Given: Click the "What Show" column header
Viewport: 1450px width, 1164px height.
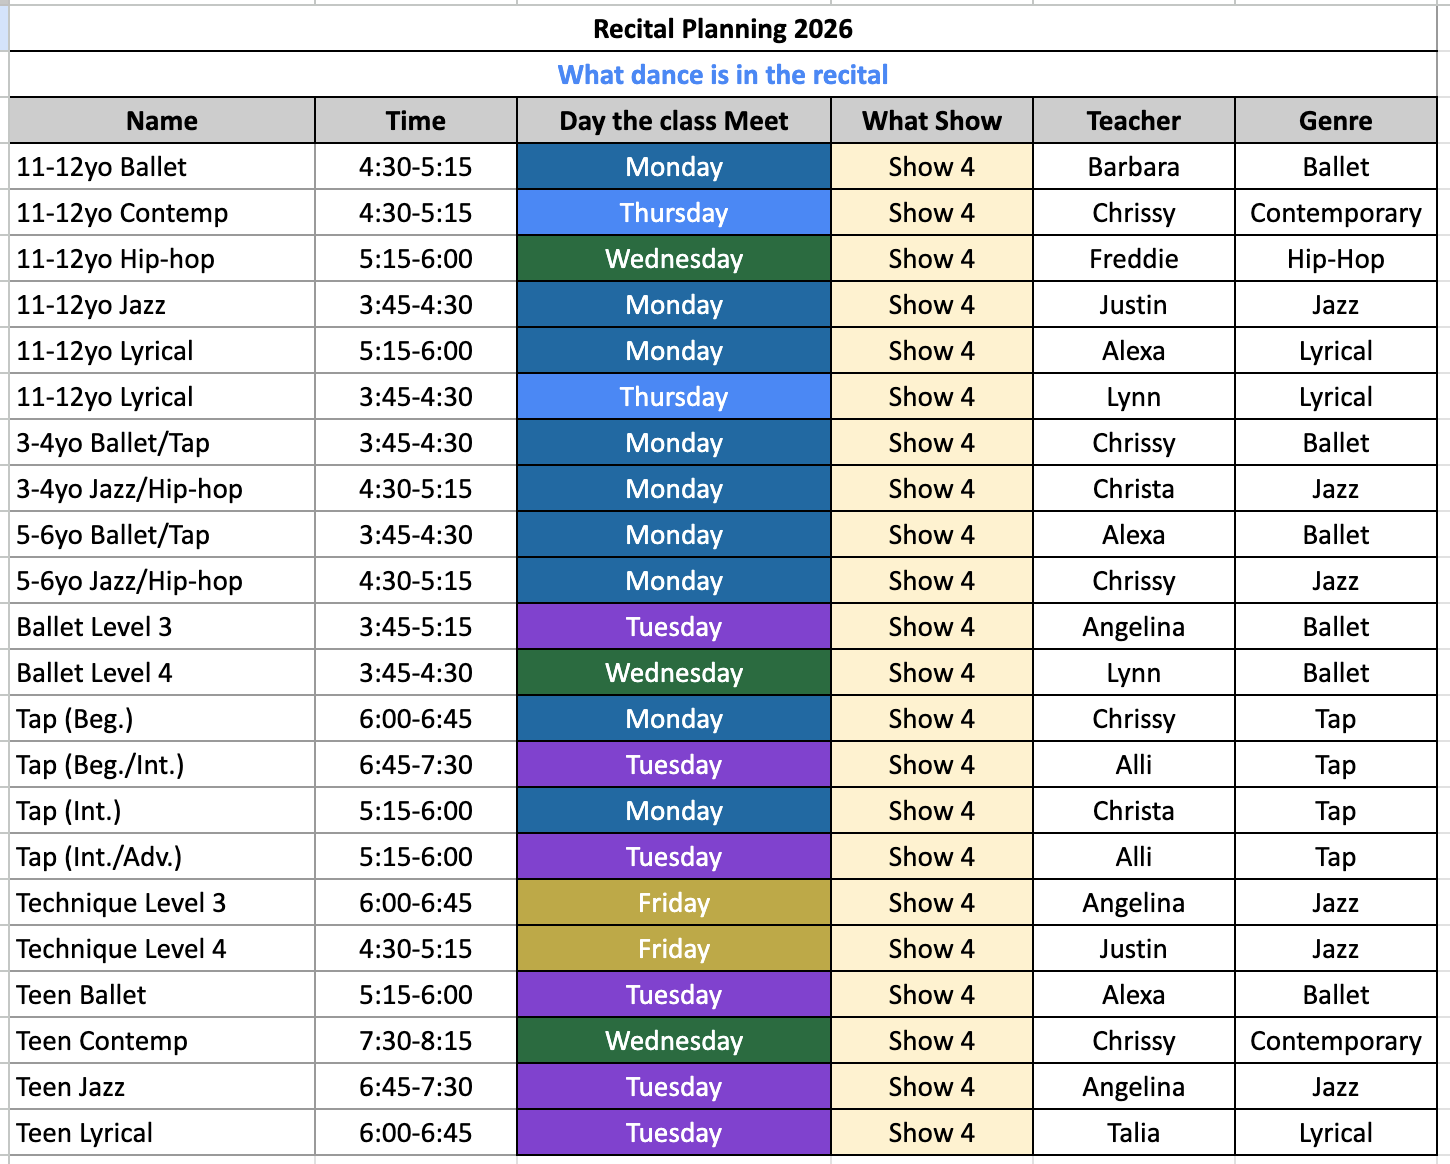Looking at the screenshot, I should pyautogui.click(x=931, y=121).
